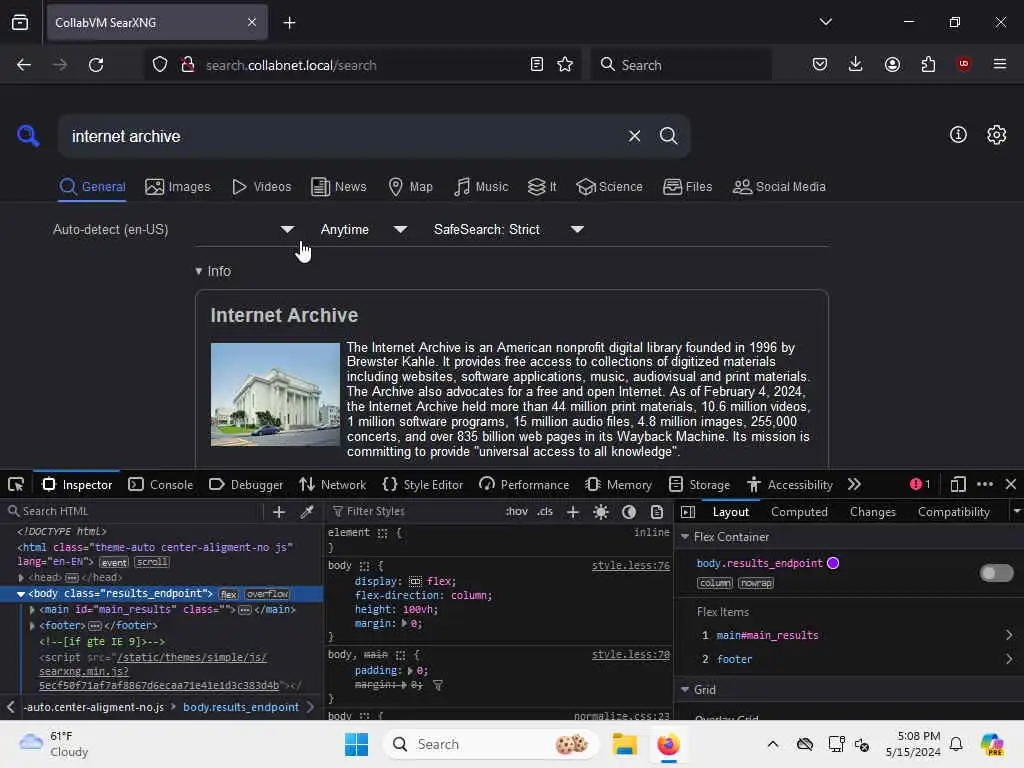Collapse the Grid section
The width and height of the screenshot is (1024, 768).
[685, 690]
